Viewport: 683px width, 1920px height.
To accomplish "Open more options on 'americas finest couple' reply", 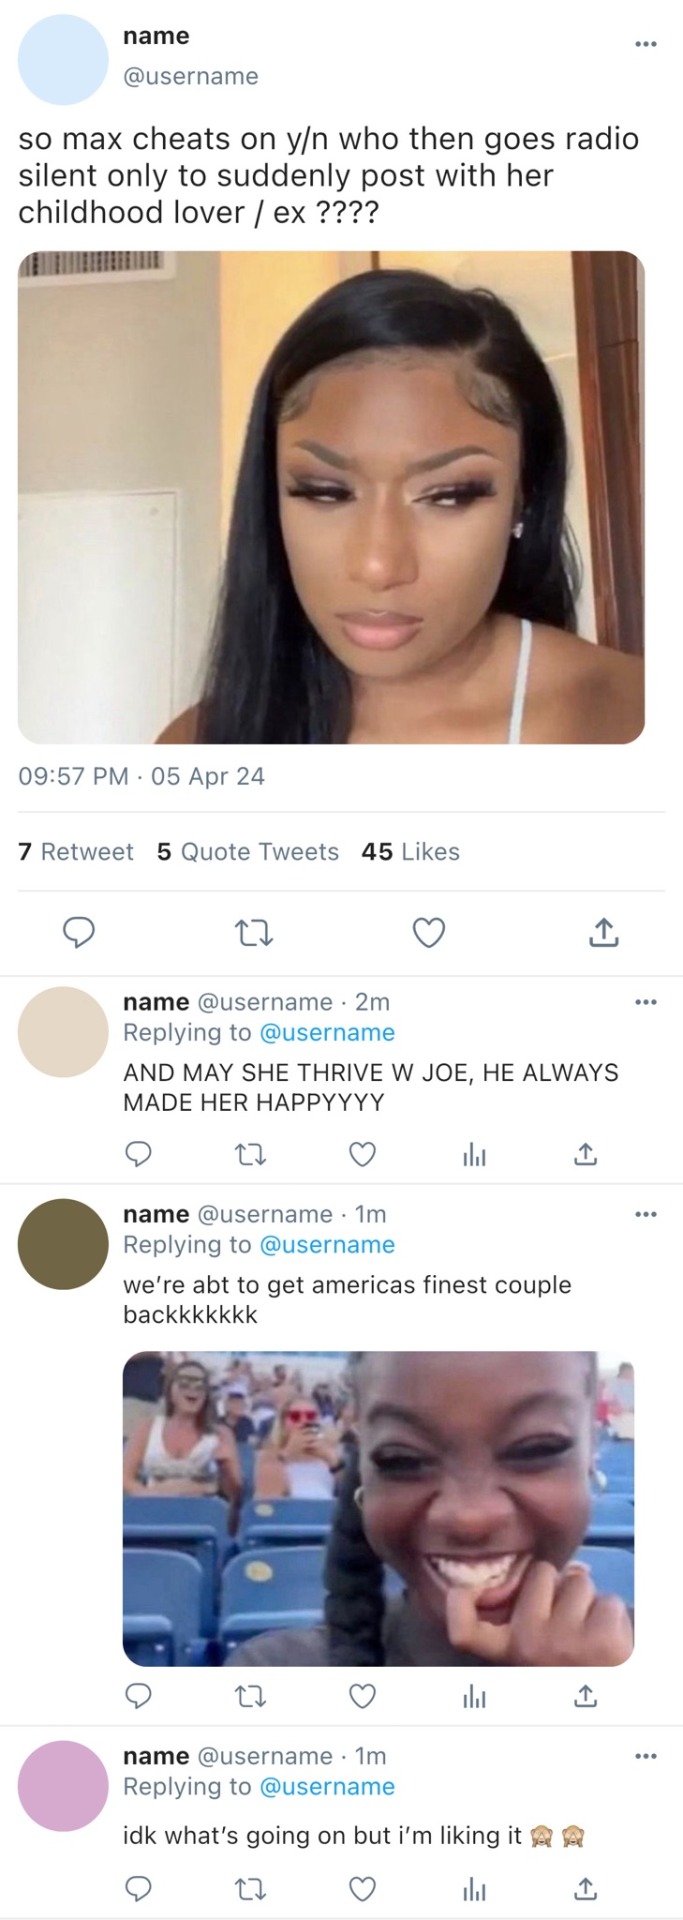I will [x=646, y=1214].
